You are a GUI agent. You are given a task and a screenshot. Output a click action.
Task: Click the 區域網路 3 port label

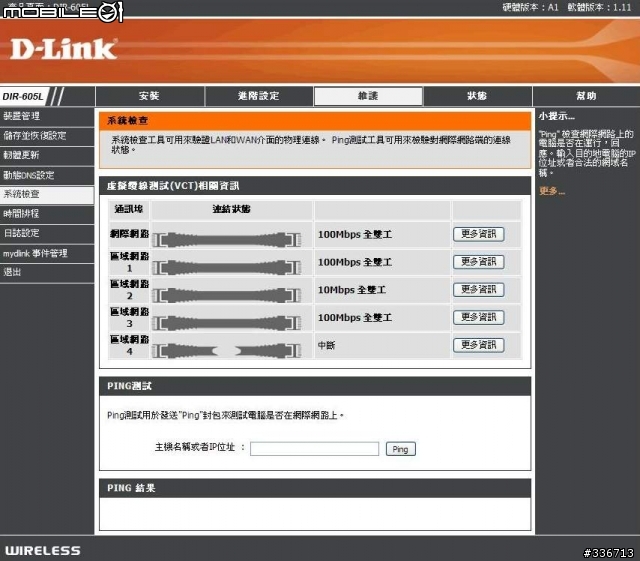pos(129,318)
